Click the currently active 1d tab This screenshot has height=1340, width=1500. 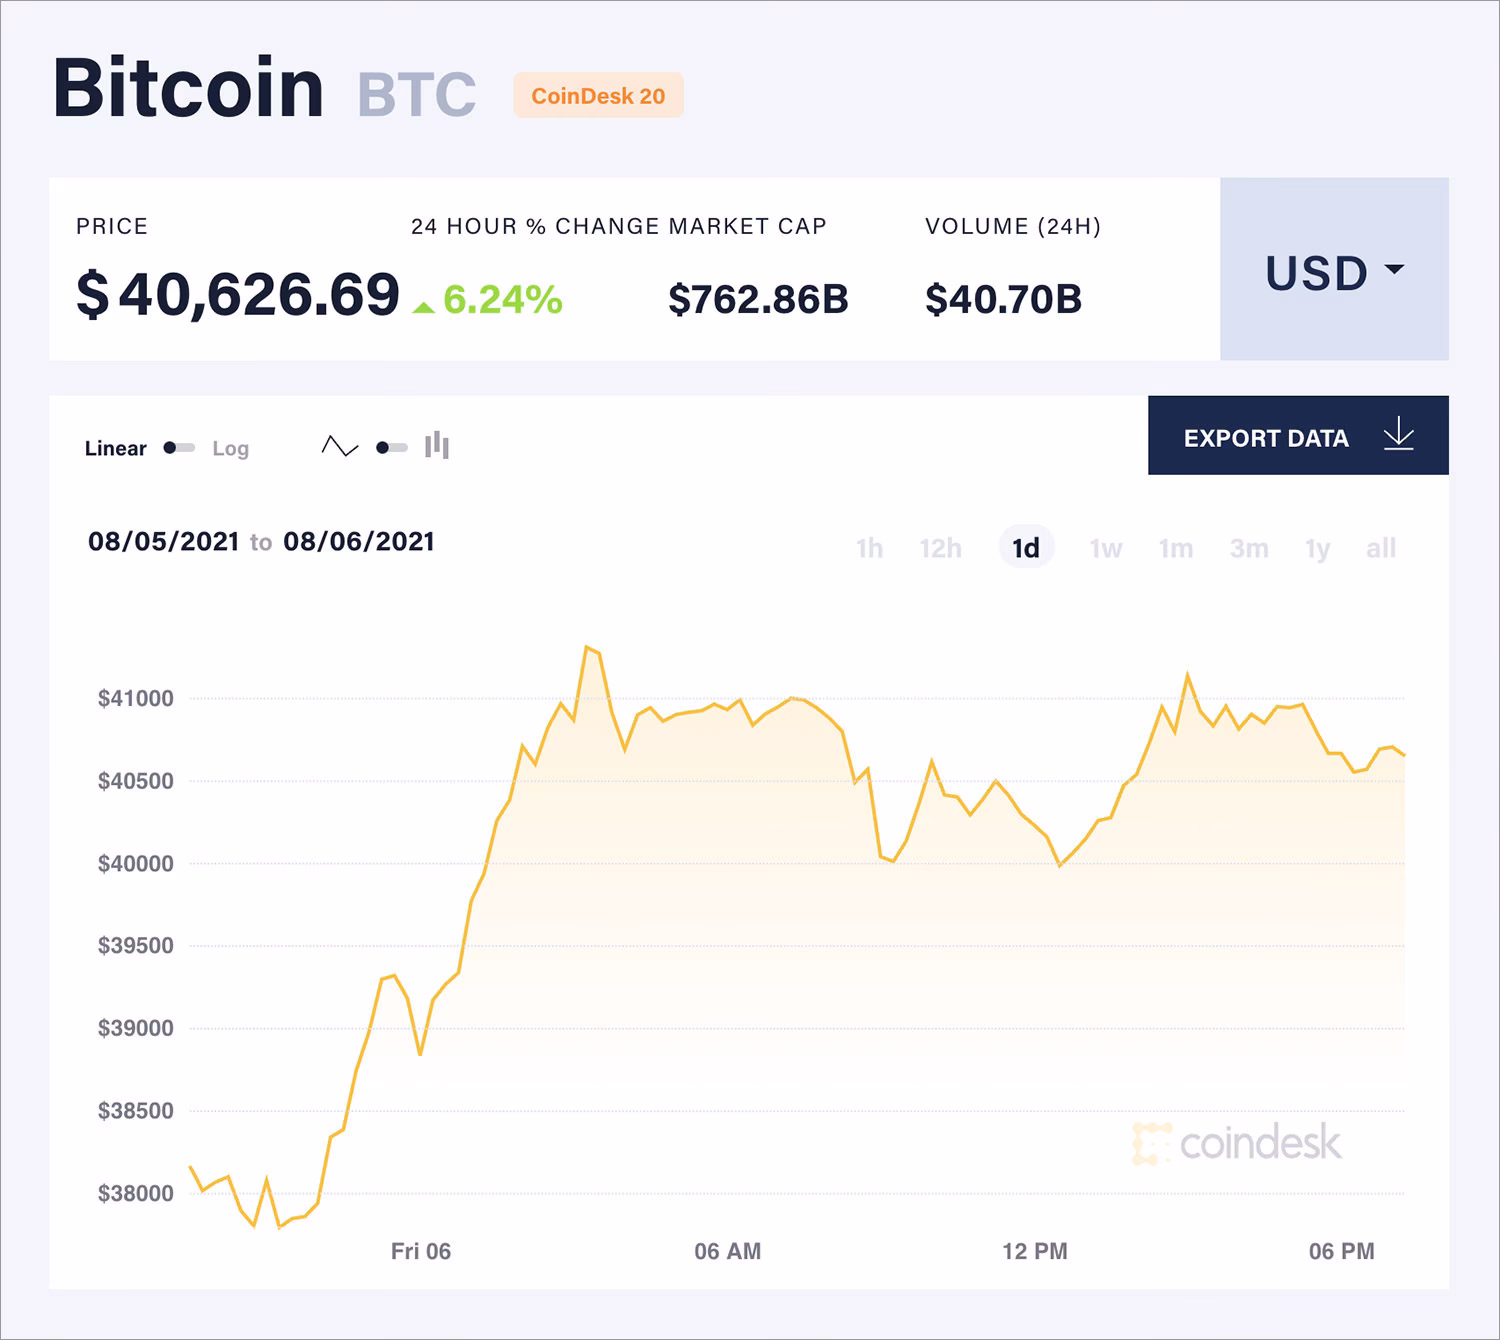(x=1026, y=548)
